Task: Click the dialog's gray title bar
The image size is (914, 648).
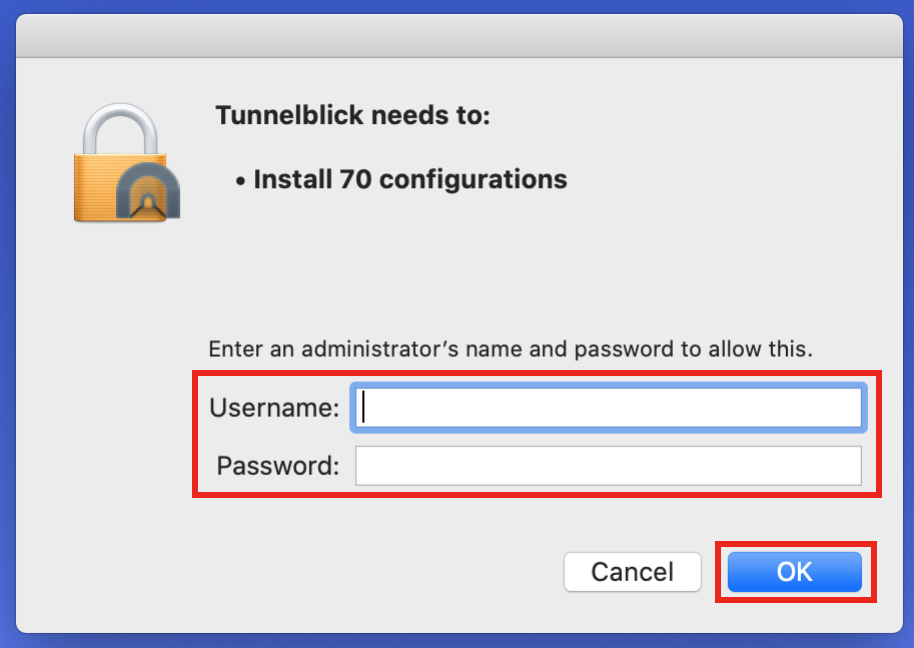Action: click(x=459, y=36)
